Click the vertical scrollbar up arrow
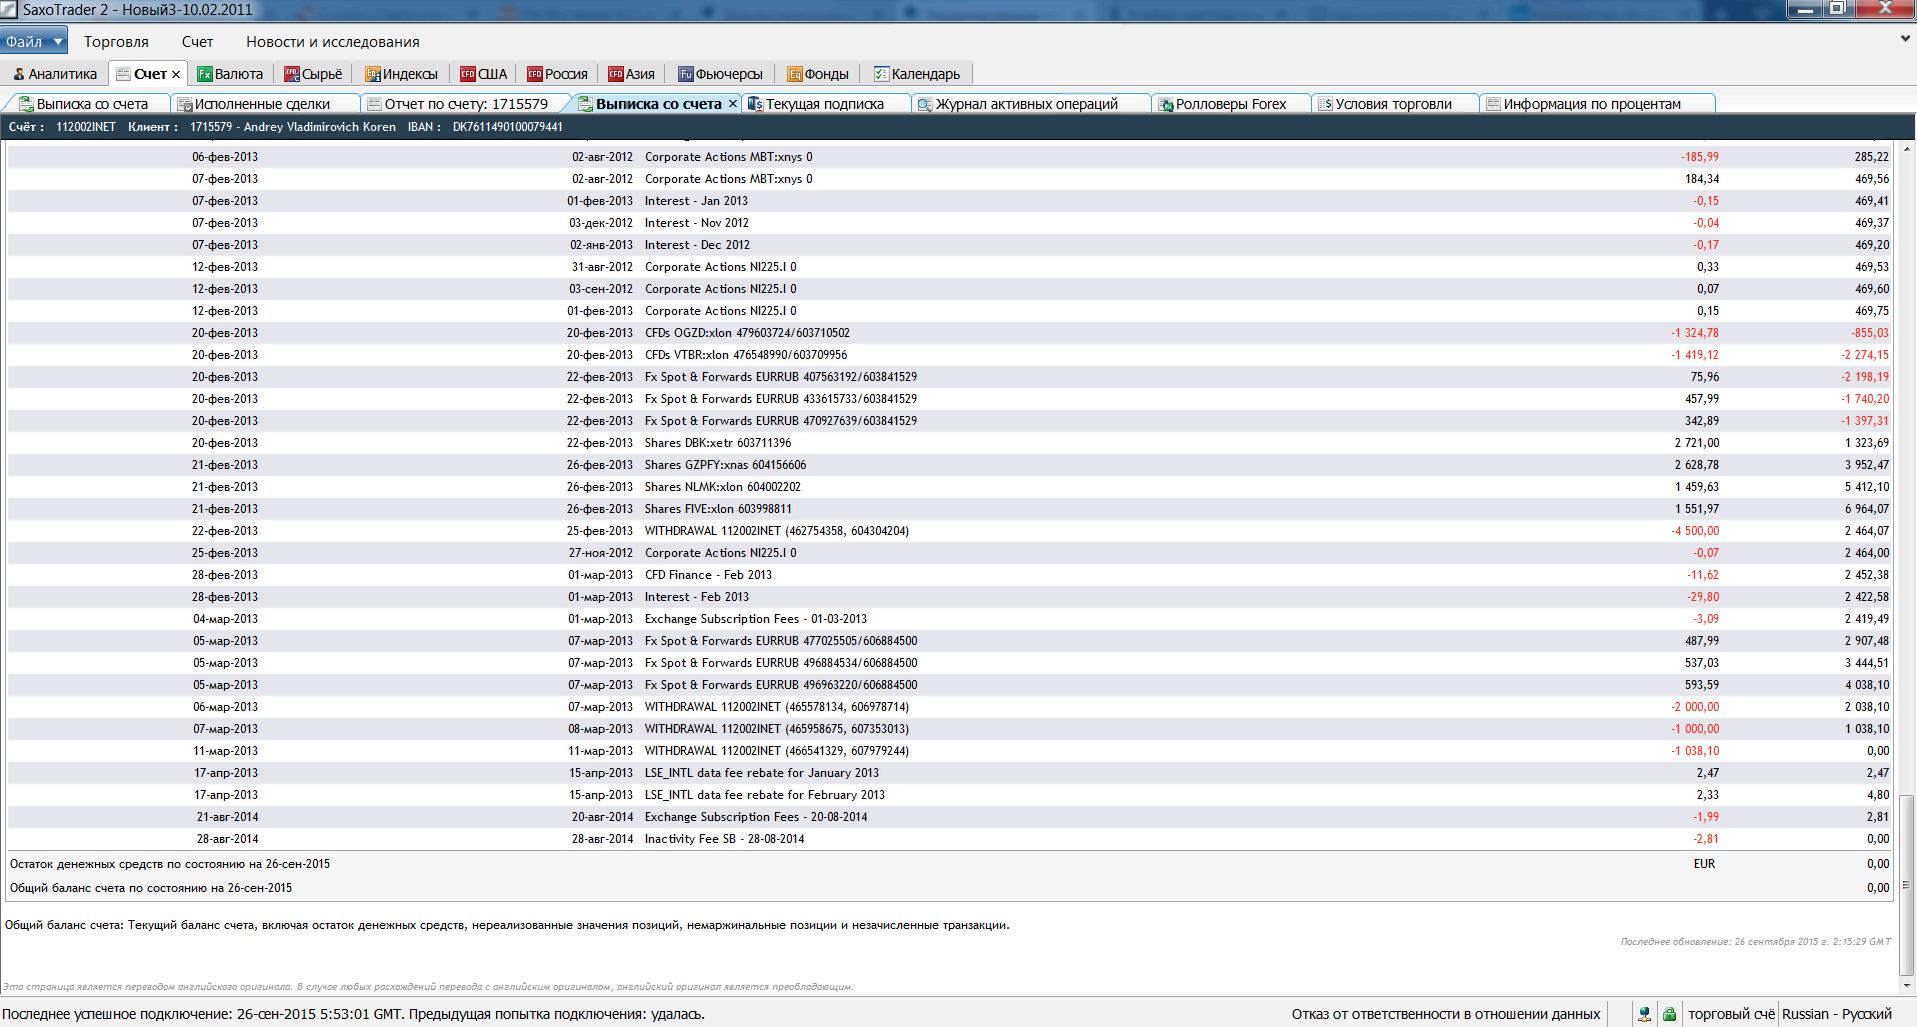 coord(1906,150)
